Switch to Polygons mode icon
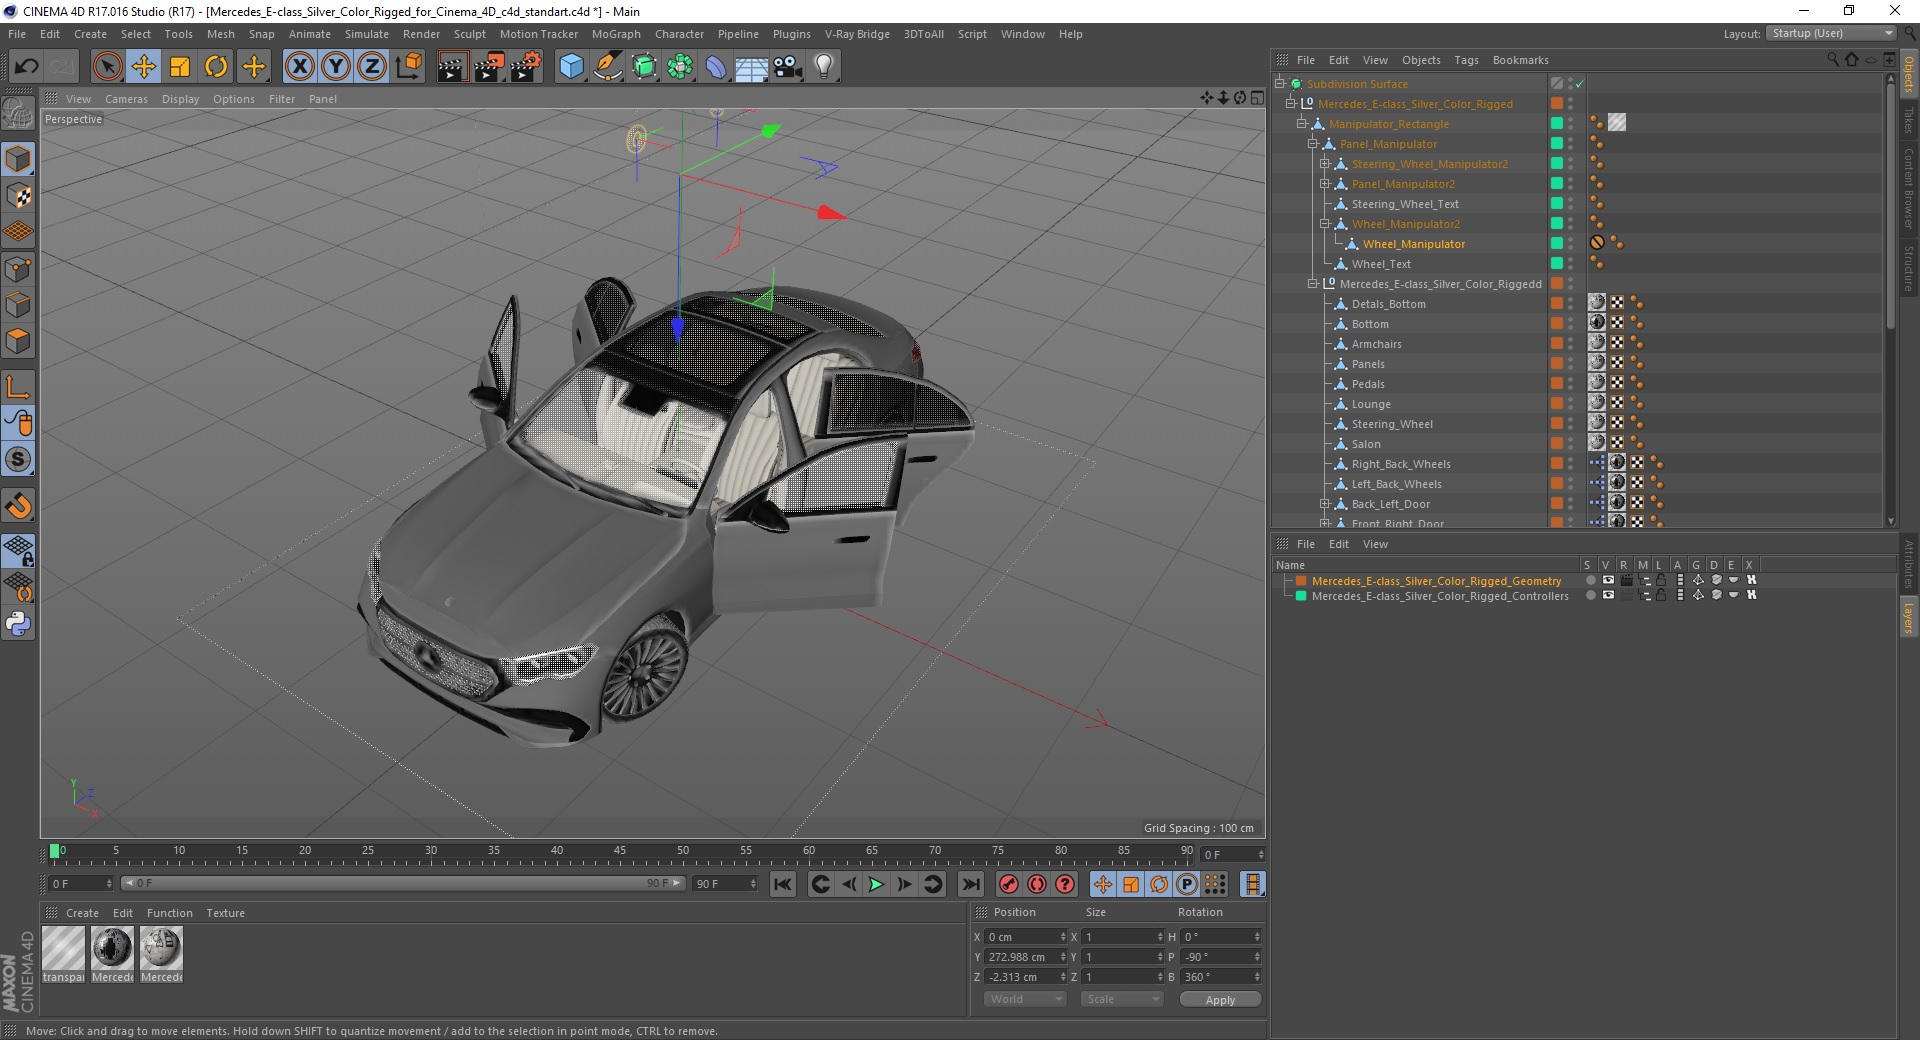 pyautogui.click(x=18, y=341)
